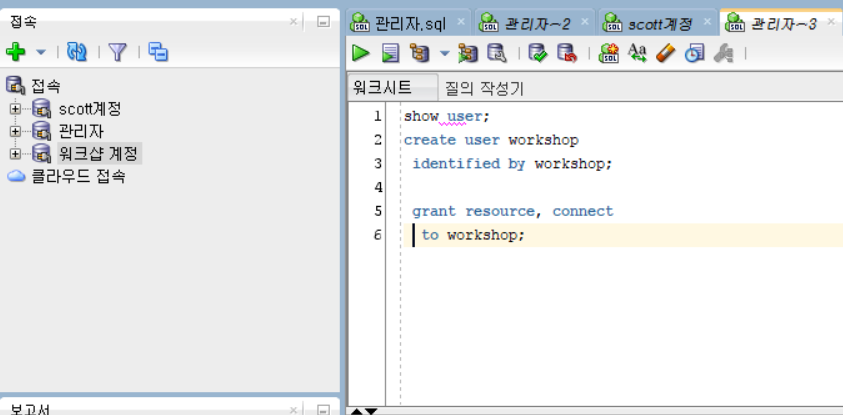Rollback changes with the rollback icon
Screen dimensions: 843x415
pos(567,53)
